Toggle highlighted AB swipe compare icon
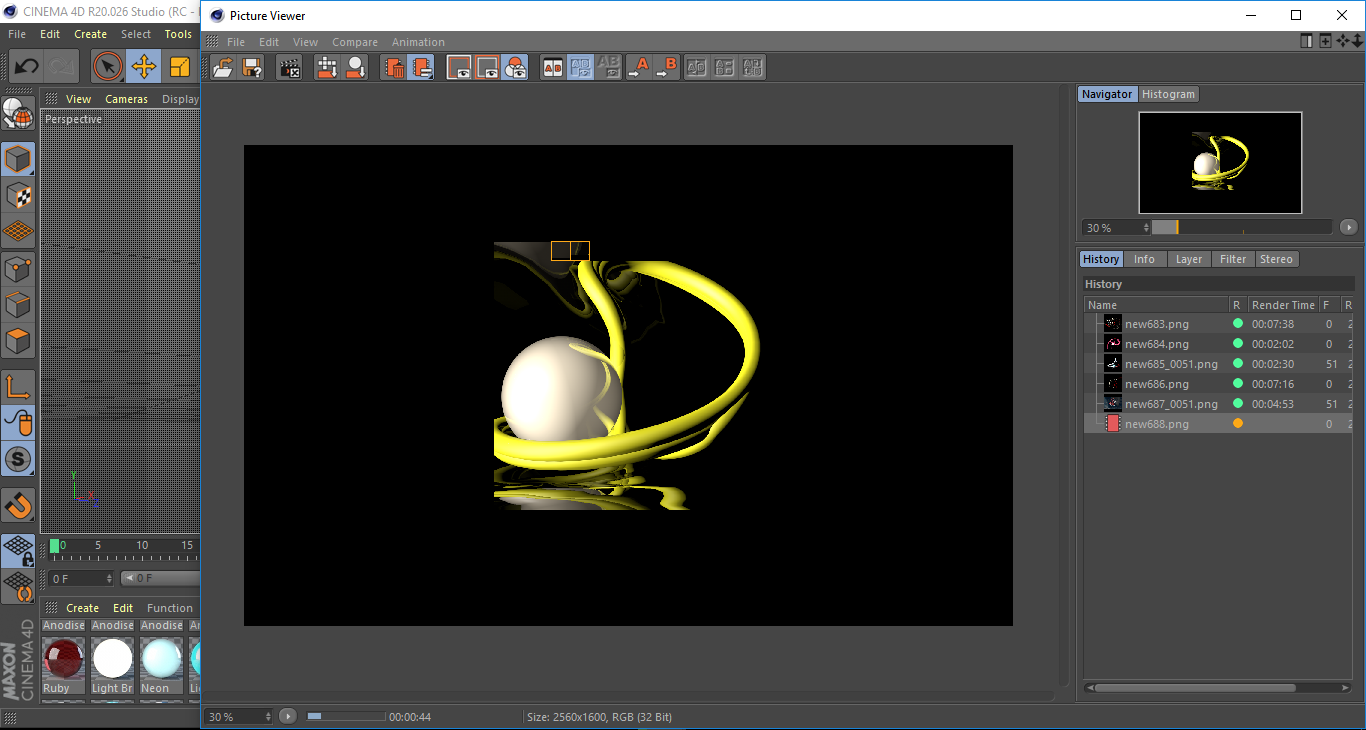This screenshot has height=730, width=1366. click(x=580, y=68)
